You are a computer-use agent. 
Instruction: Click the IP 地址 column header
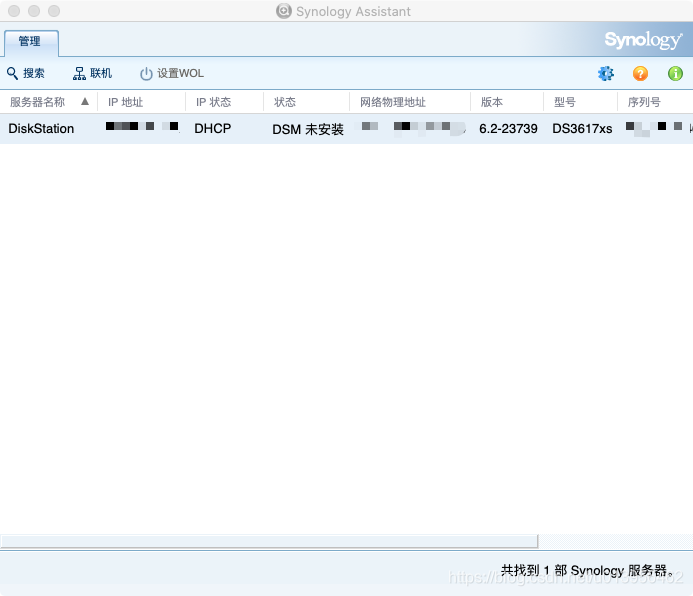(x=141, y=102)
